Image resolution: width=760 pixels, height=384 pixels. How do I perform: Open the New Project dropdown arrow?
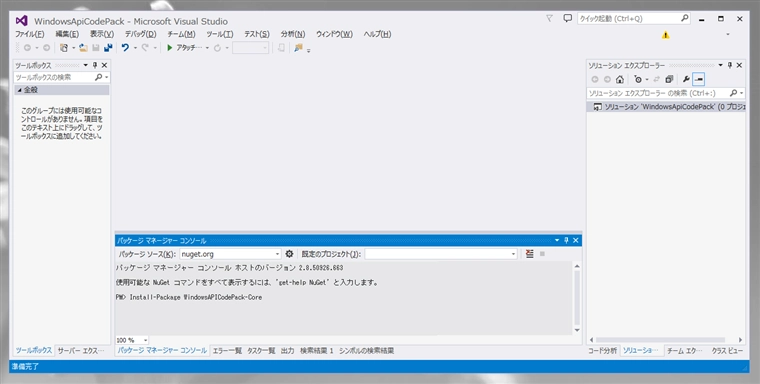click(x=74, y=48)
